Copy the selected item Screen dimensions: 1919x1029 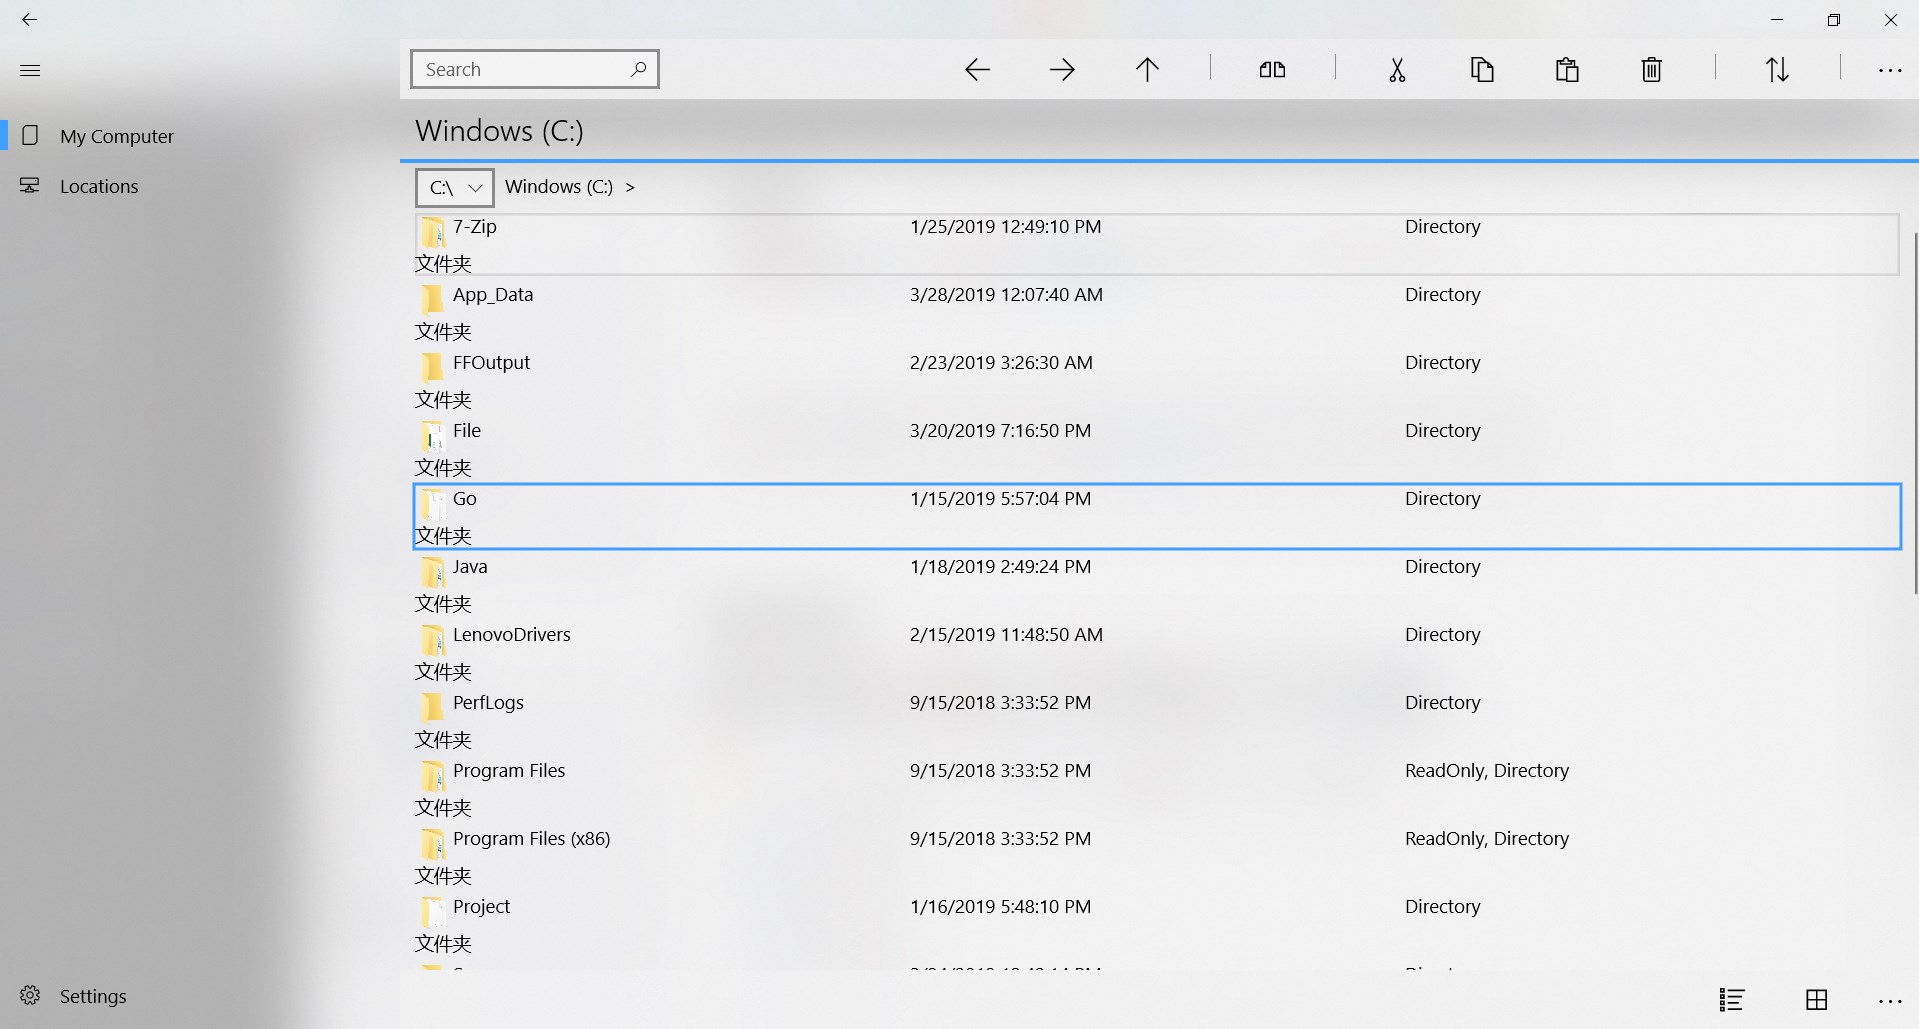pos(1482,69)
